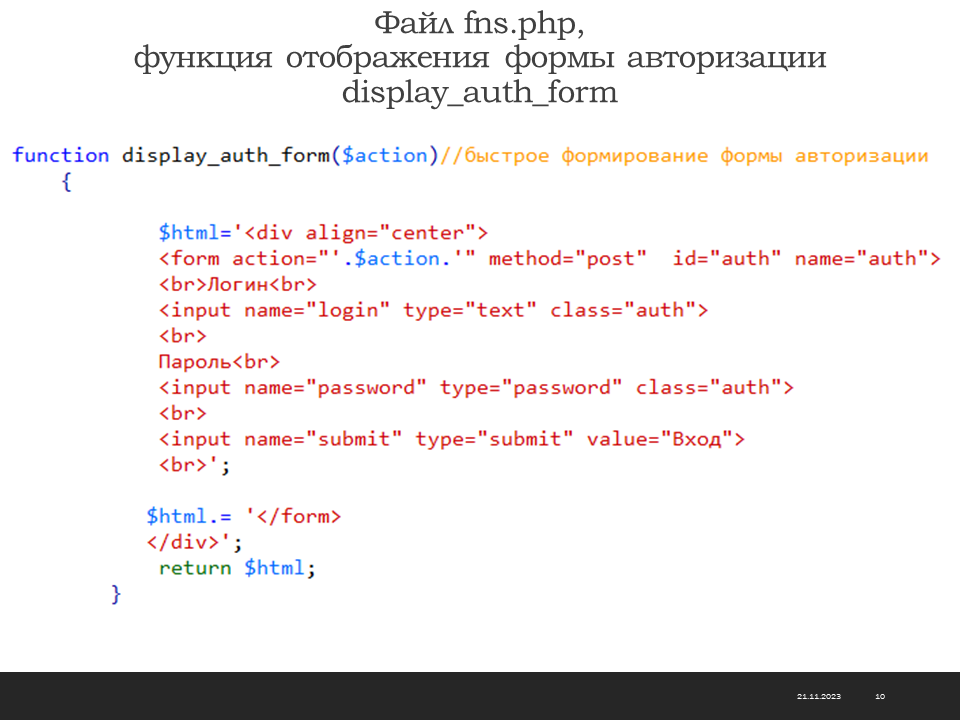Viewport: 960px width, 720px height.
Task: Click the subtitle line 'функция отображения формы авторизации'
Action: [479, 58]
